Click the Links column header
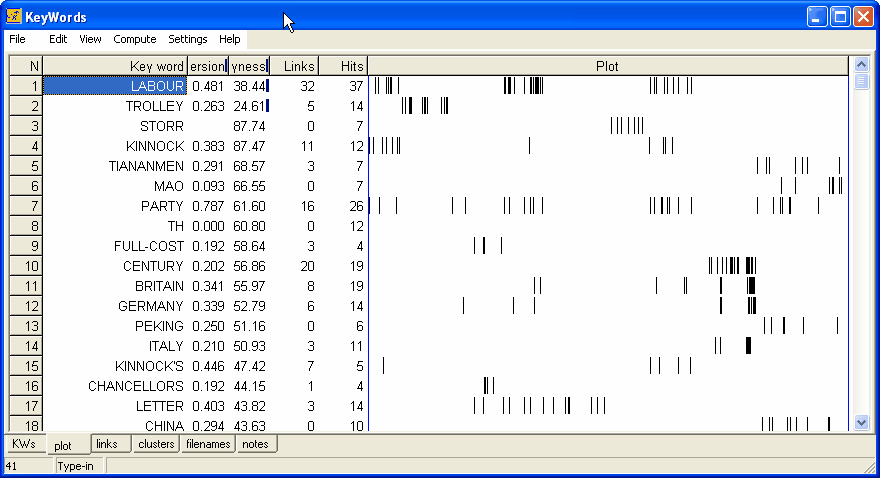The image size is (880, 478). tap(294, 66)
